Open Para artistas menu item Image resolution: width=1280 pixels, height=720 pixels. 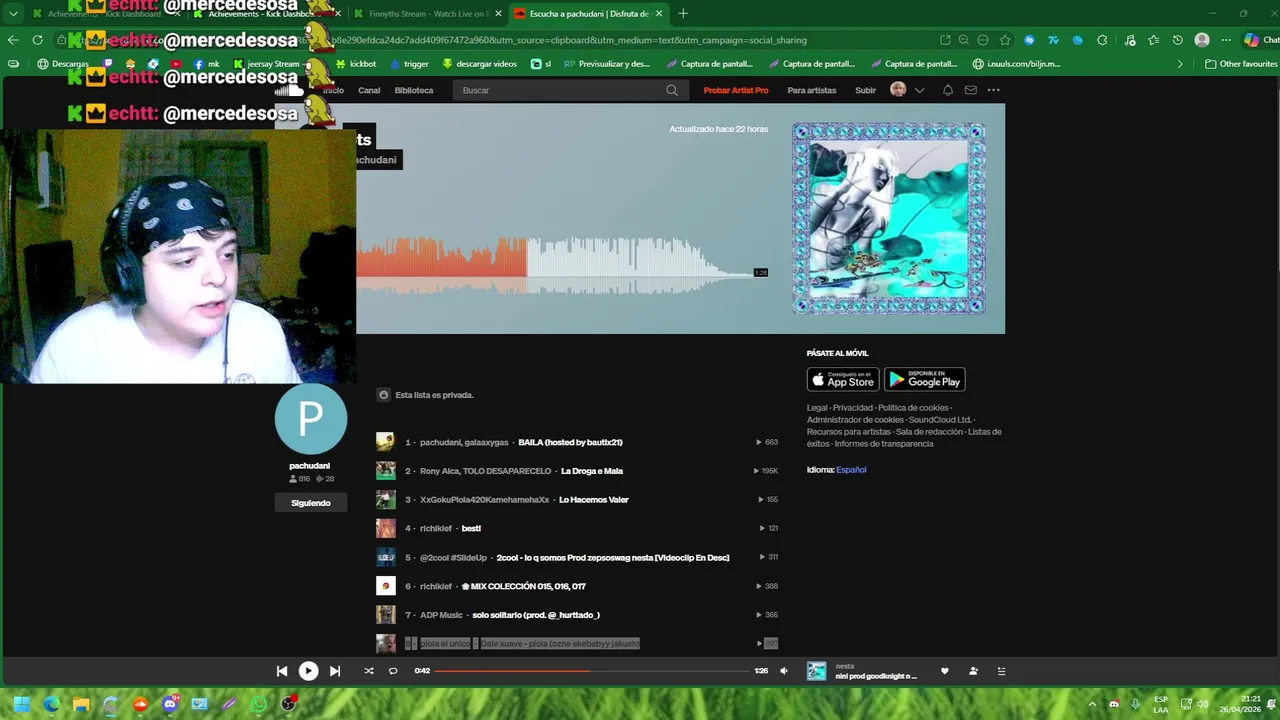tap(812, 90)
